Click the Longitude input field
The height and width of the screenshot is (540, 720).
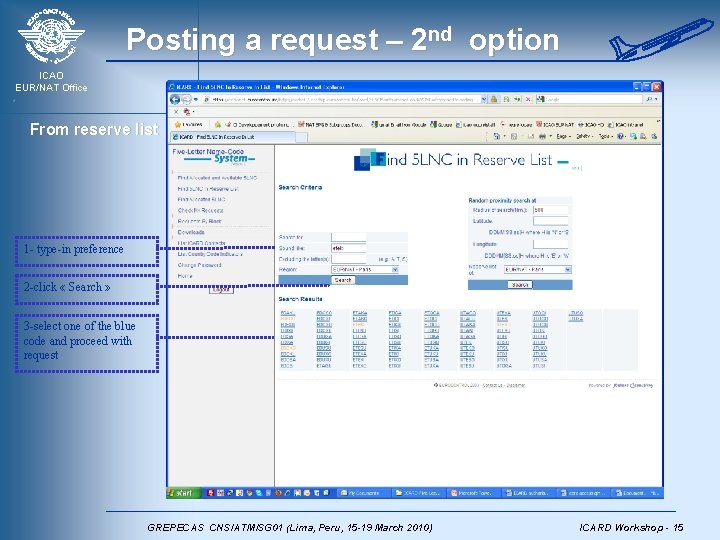[551, 244]
